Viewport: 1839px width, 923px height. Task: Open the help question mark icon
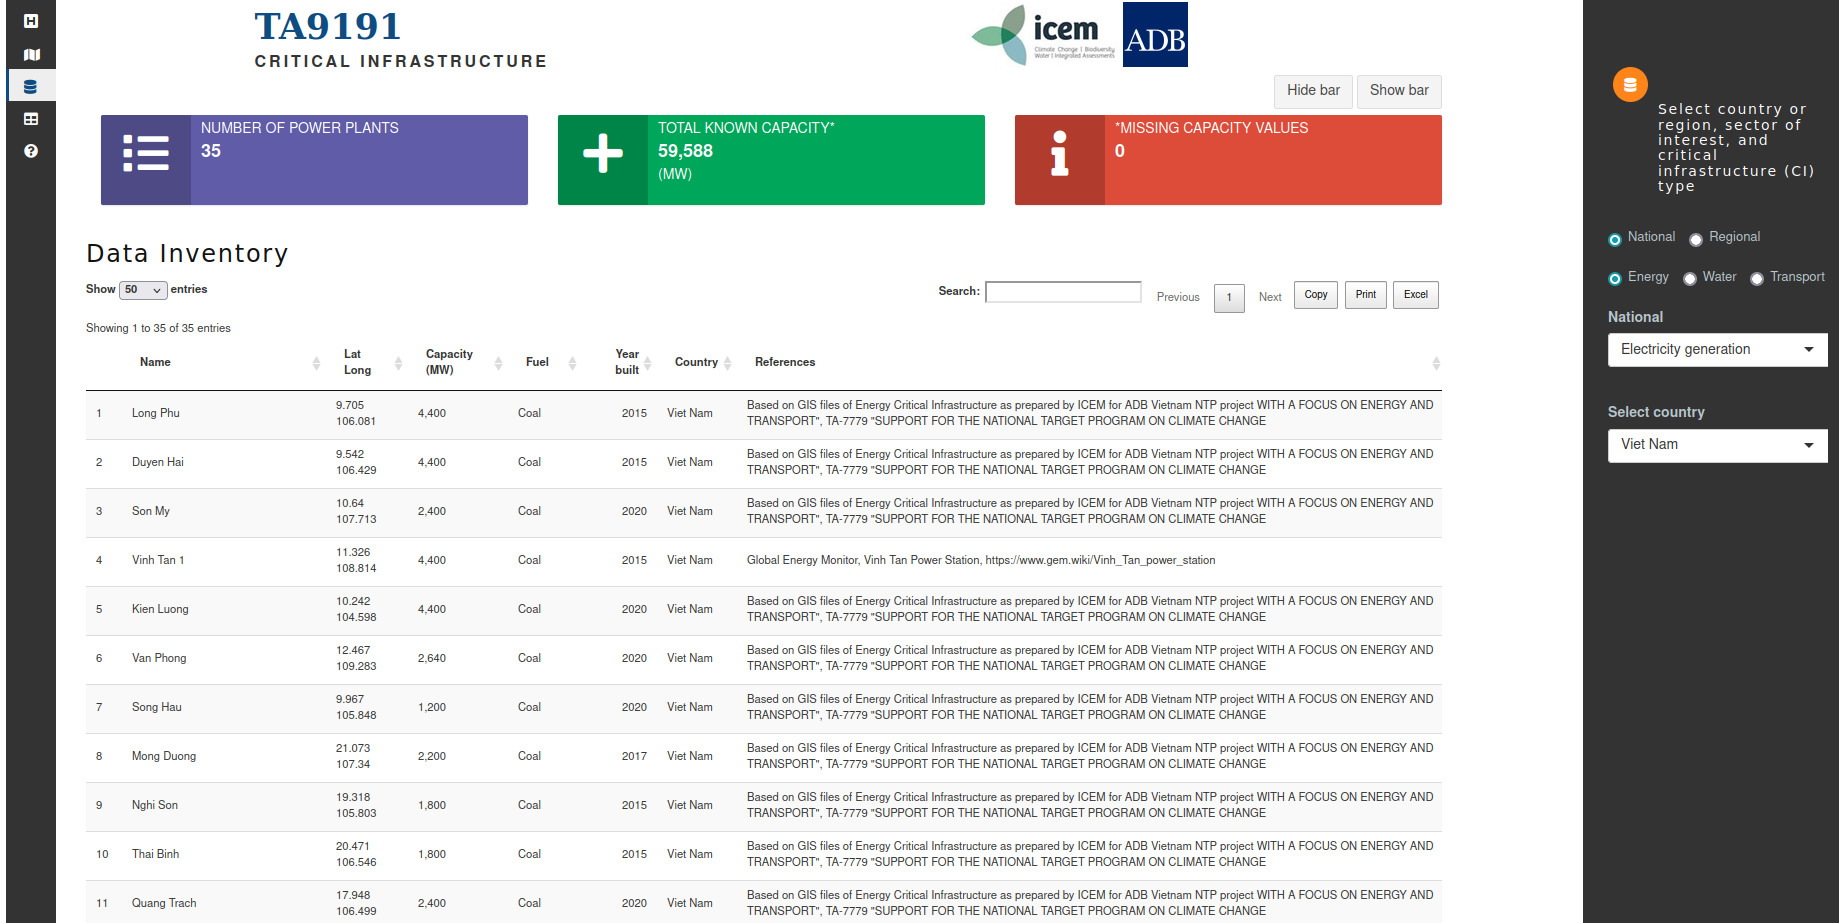(x=31, y=151)
